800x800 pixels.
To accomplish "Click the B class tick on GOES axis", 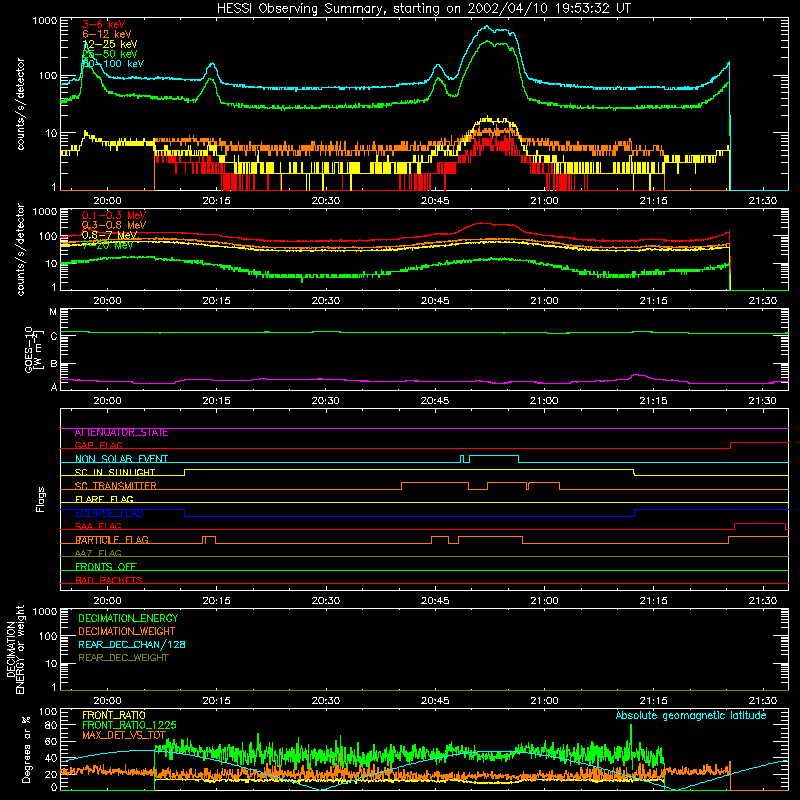I will [54, 364].
